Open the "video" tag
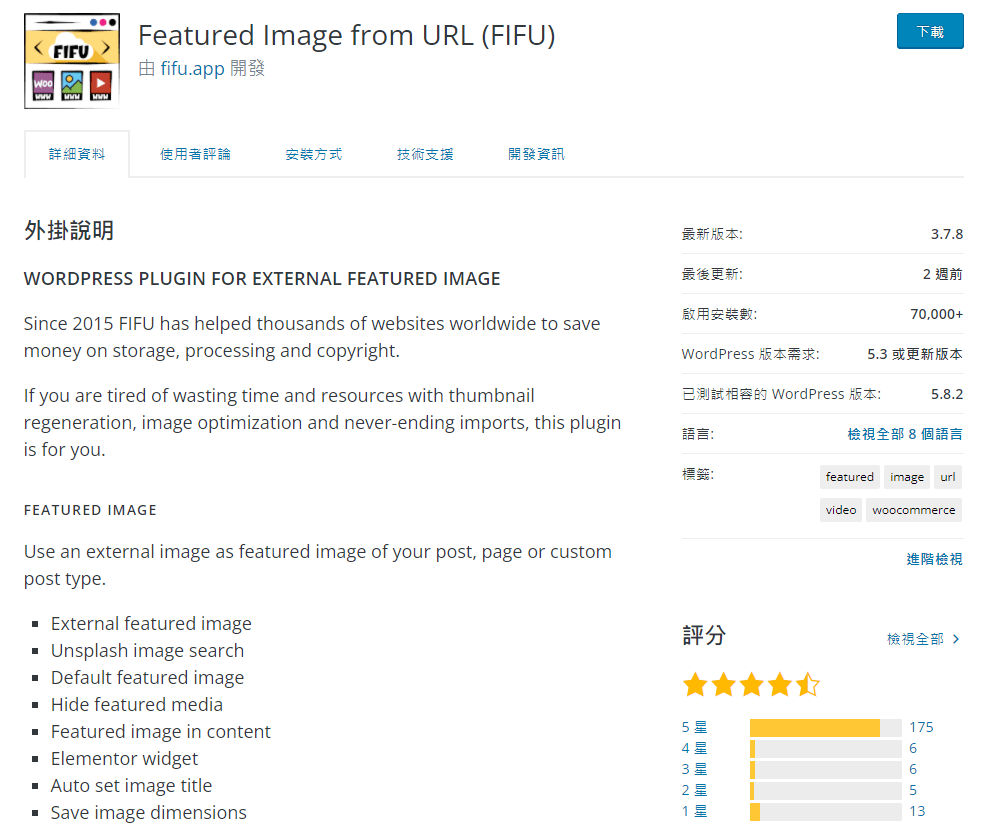Image resolution: width=990 pixels, height=830 pixels. click(x=840, y=510)
